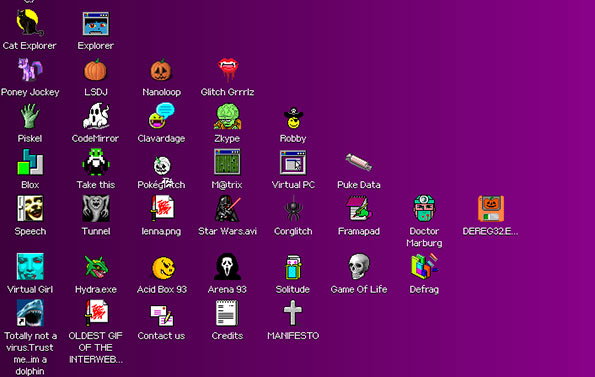Open the Blox blocks icon
595x377 pixels.
point(30,162)
